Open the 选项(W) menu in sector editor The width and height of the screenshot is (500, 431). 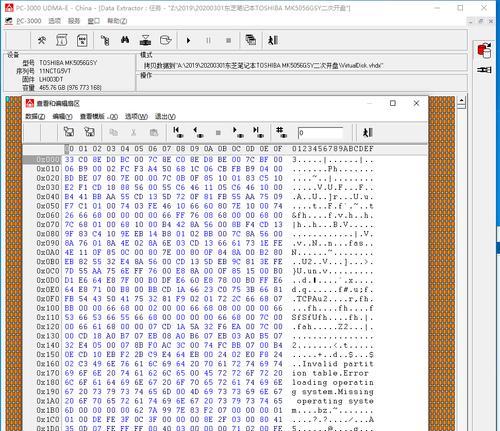(136, 116)
